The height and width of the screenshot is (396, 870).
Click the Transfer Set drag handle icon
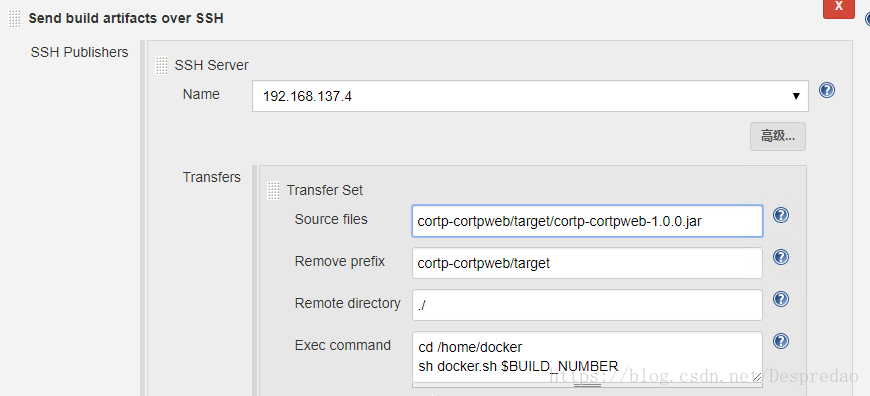(x=273, y=190)
